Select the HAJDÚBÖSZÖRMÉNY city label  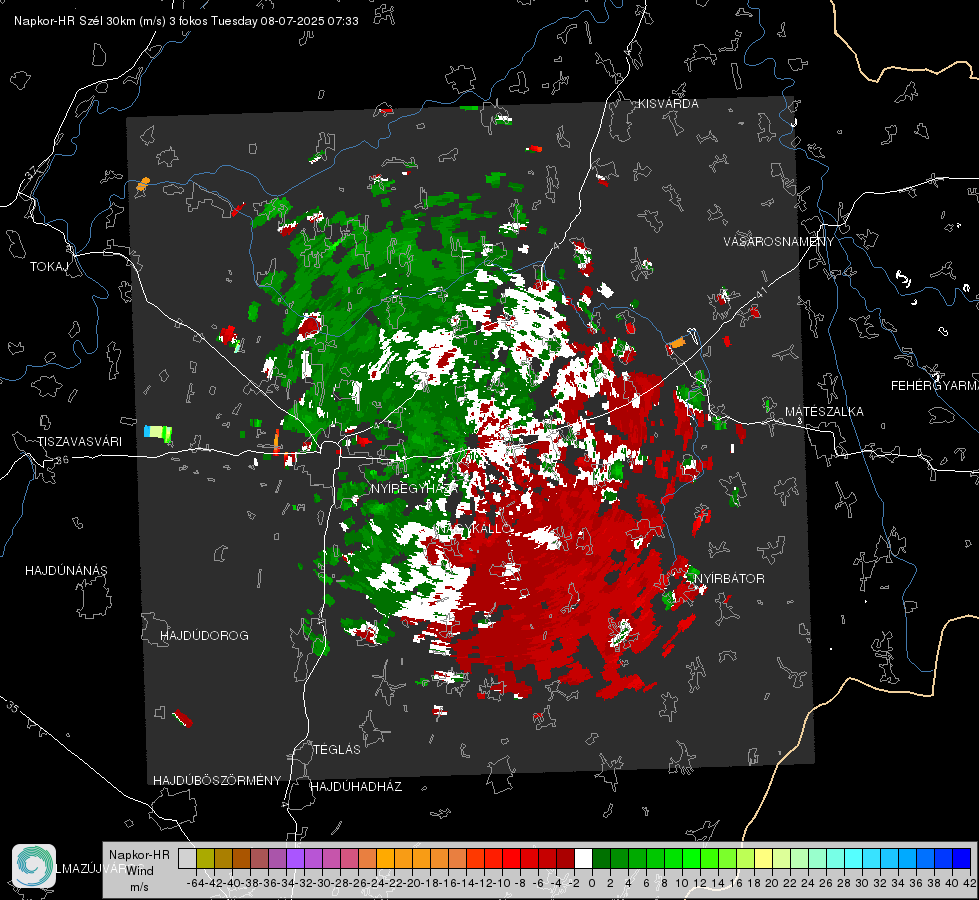[x=217, y=780]
